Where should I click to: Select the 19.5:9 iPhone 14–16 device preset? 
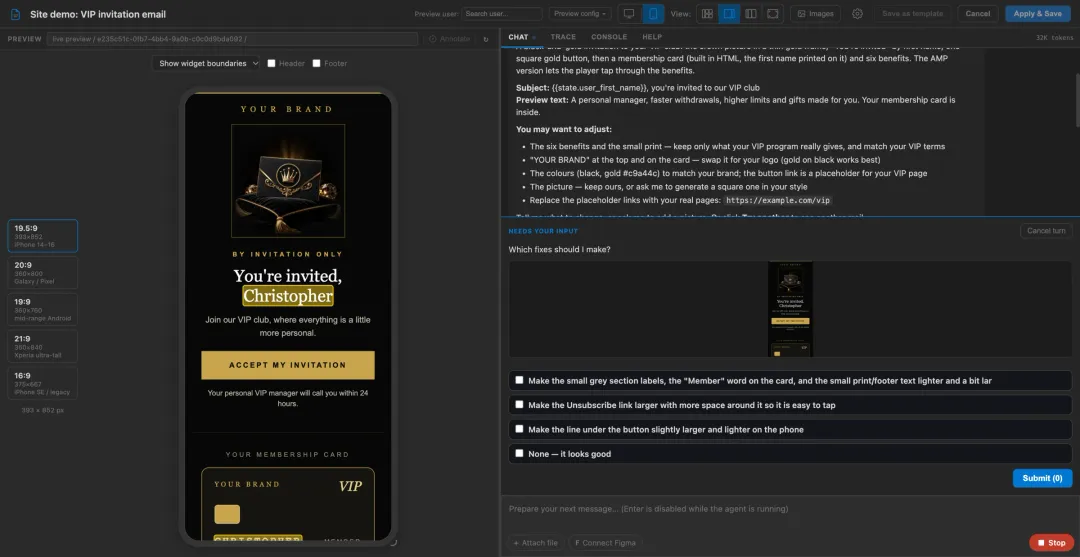42,236
